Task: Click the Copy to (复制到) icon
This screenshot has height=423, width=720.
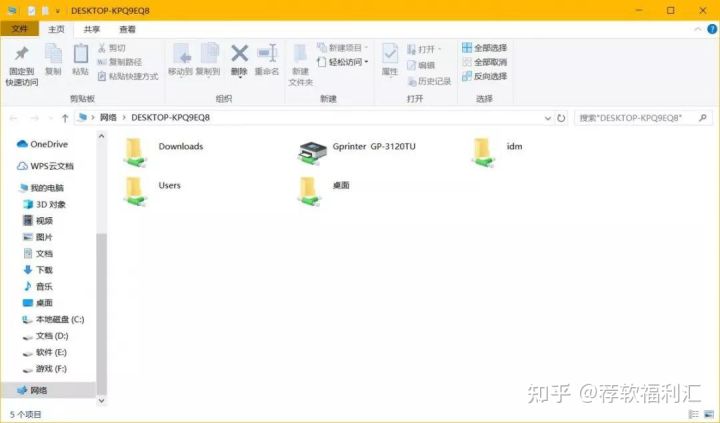Action: [209, 54]
